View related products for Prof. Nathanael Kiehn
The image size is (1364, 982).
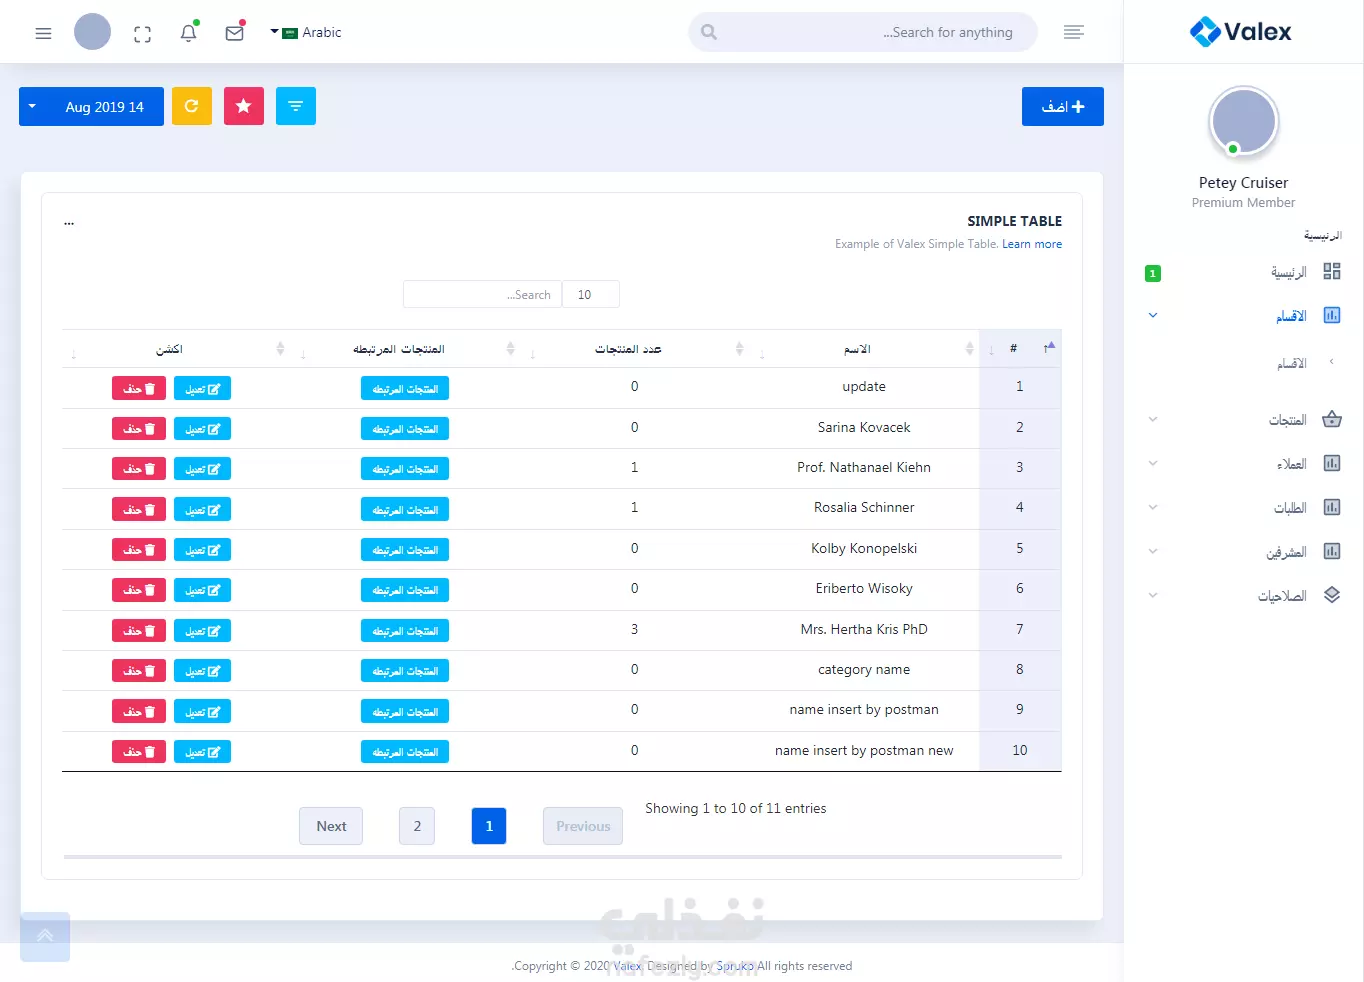[x=405, y=469]
